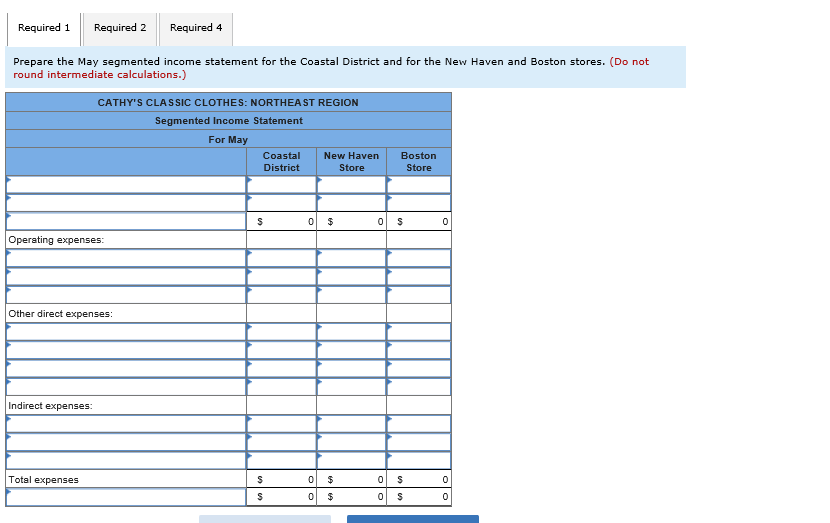Open third label dropdown, left of the top subtotal zeros
The width and height of the screenshot is (830, 523).
[126, 221]
